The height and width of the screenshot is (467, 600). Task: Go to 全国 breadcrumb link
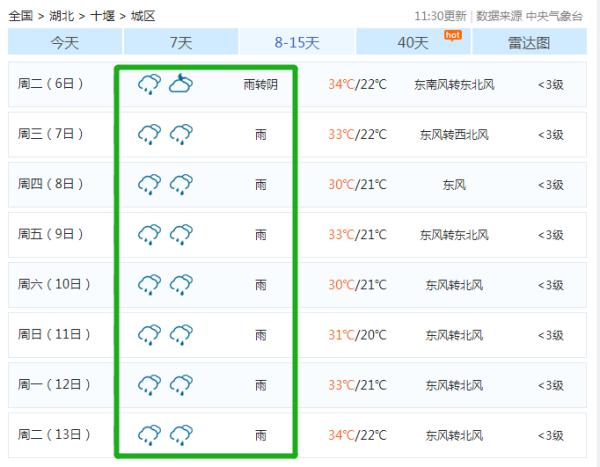21,16
